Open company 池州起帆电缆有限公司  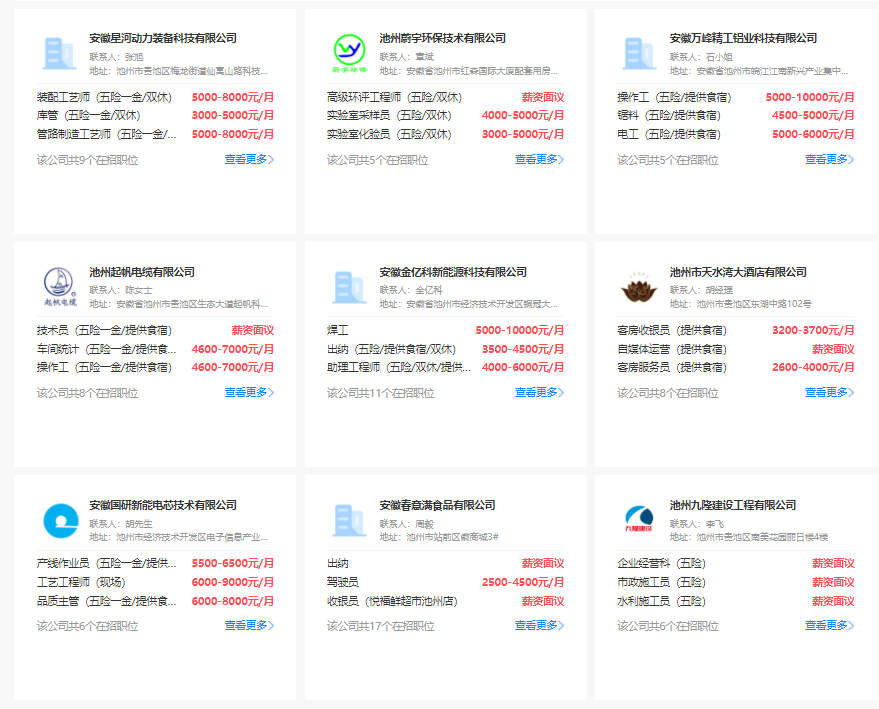click(142, 272)
